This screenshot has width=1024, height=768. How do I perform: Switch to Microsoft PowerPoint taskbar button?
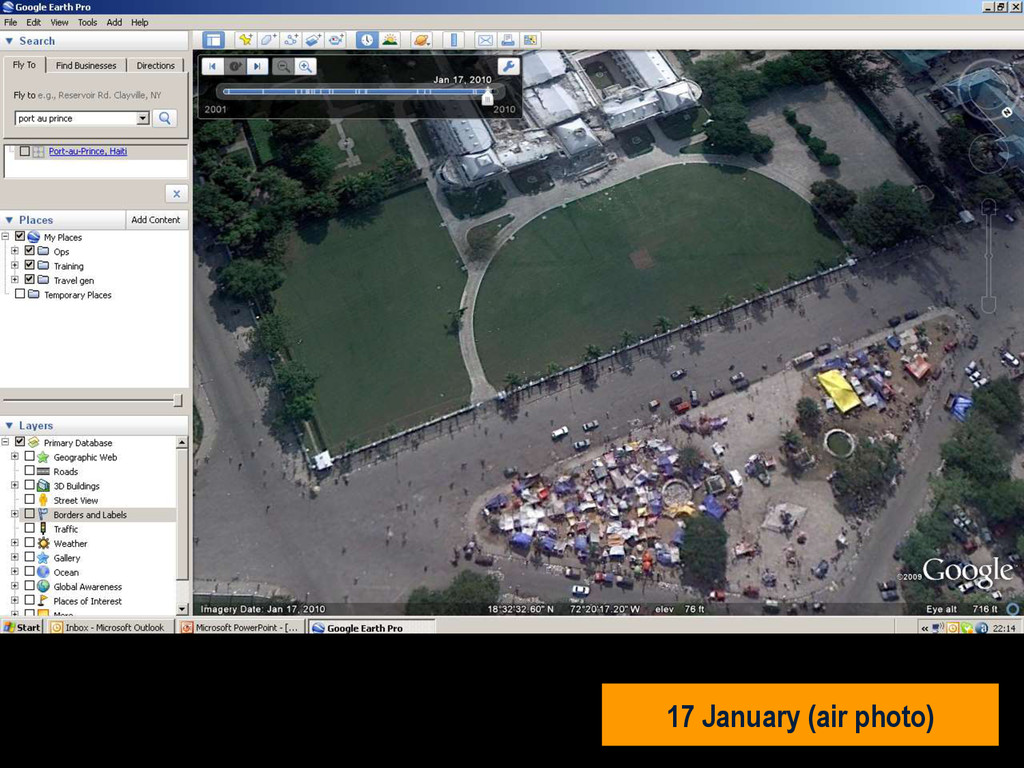click(240, 627)
